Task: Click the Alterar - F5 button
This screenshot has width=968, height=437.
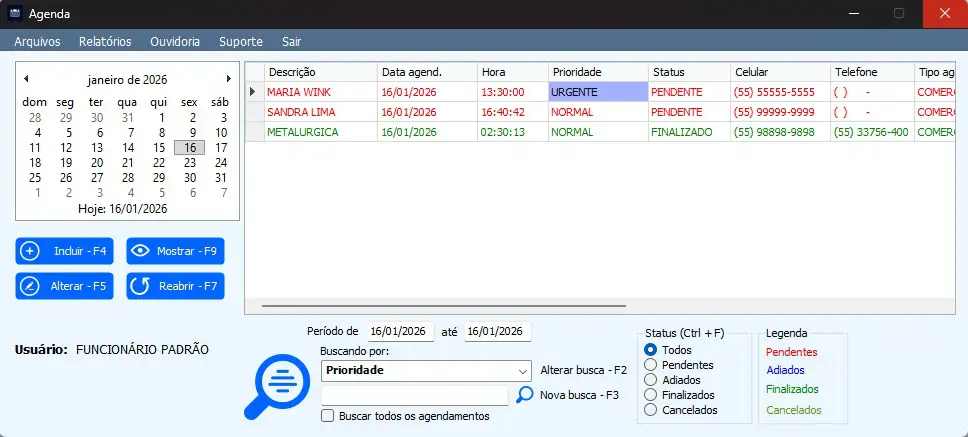Action: click(65, 286)
